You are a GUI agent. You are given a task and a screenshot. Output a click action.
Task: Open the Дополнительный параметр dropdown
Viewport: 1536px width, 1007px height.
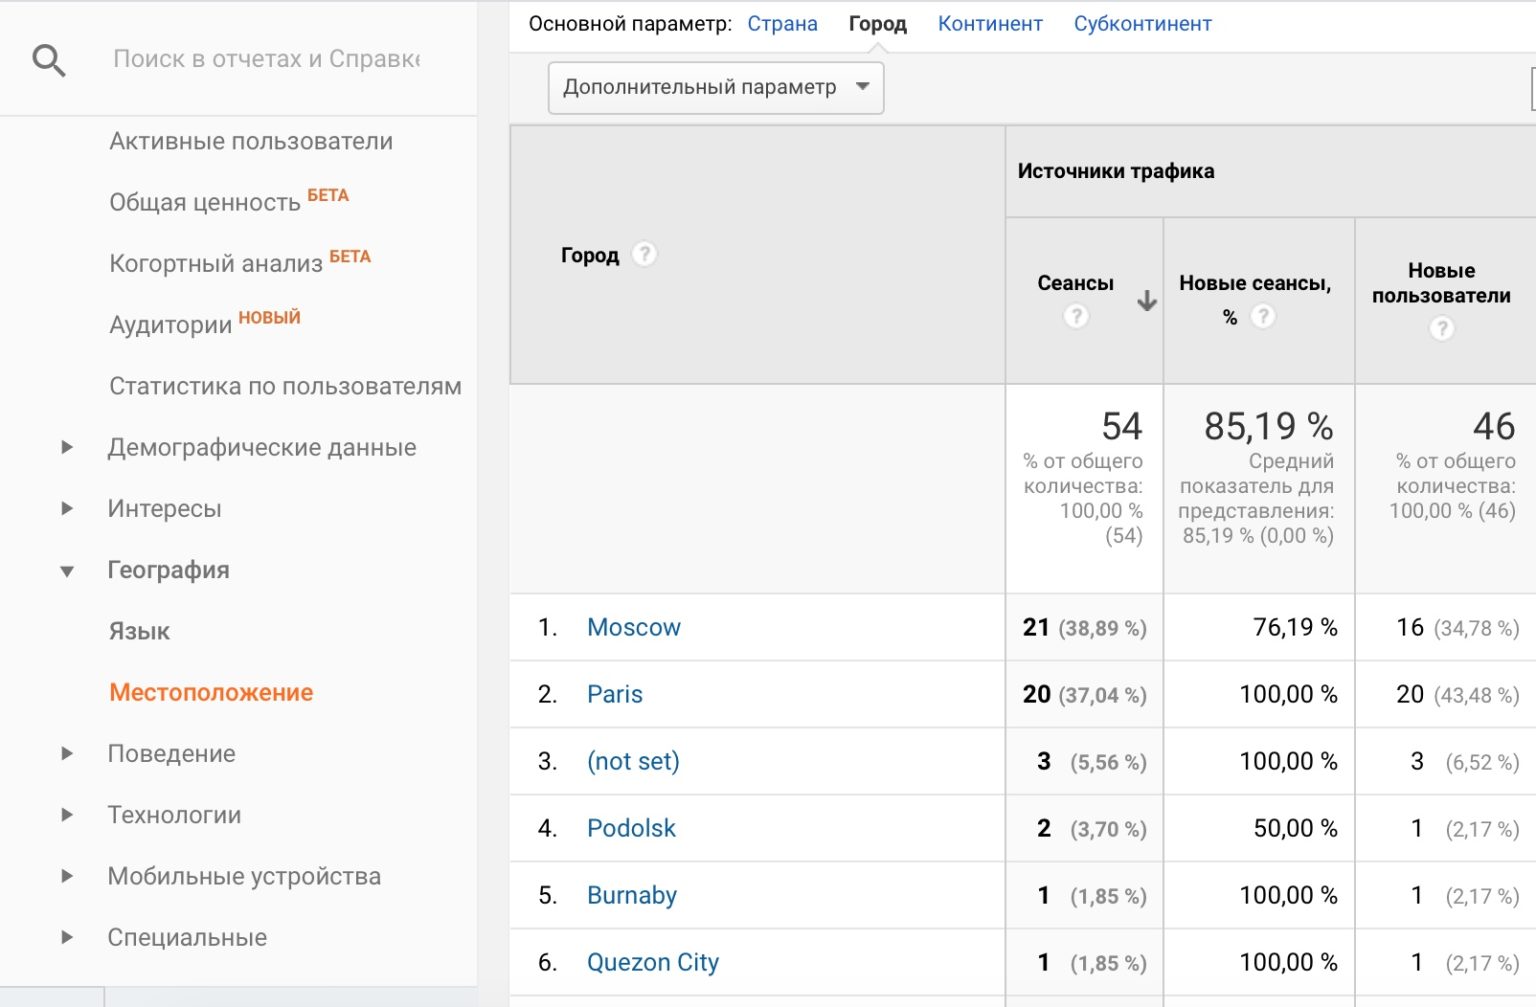[x=715, y=88]
